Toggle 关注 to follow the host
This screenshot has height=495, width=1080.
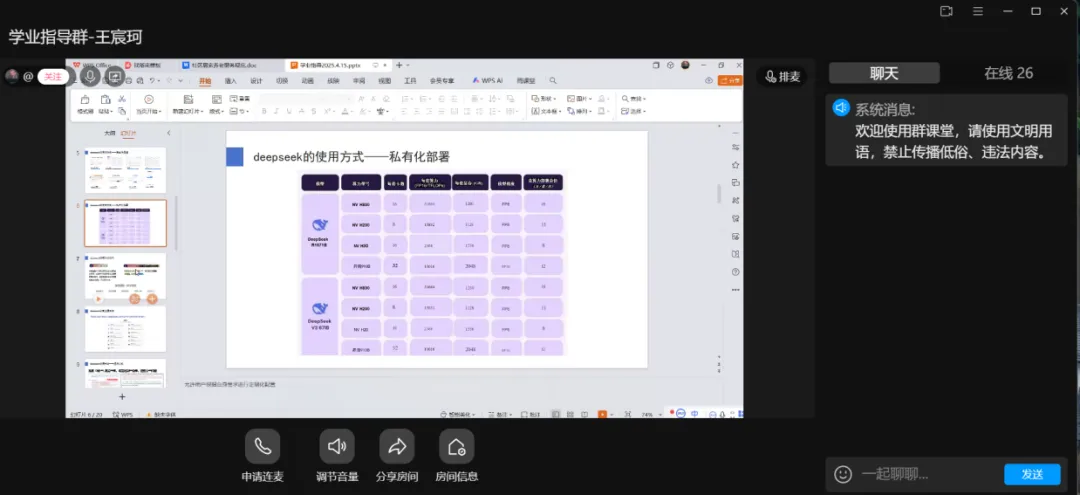tap(52, 77)
